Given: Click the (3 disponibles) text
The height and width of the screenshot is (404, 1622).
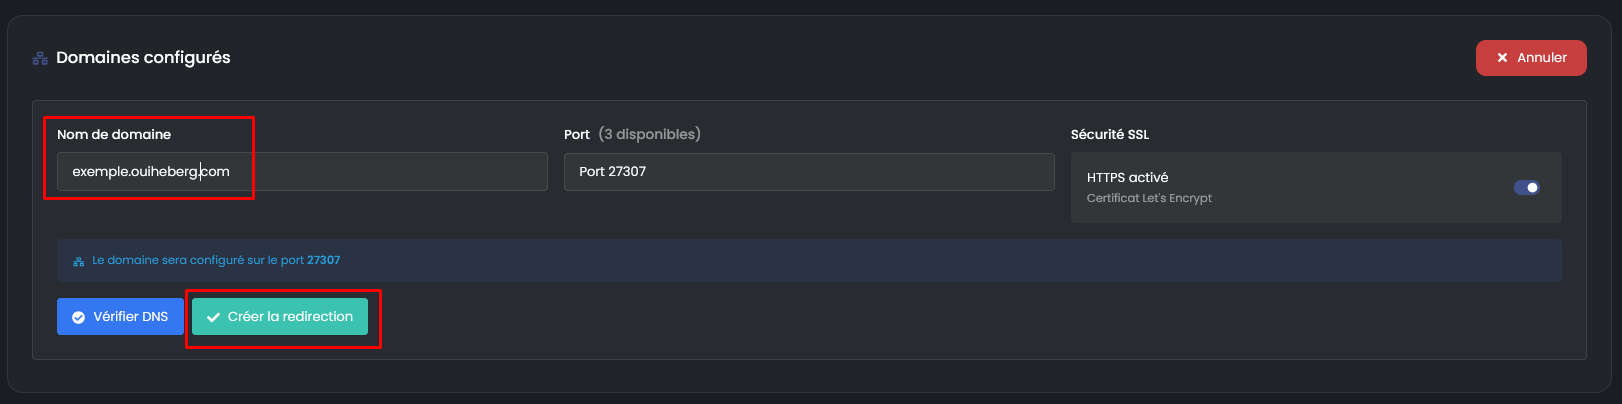Looking at the screenshot, I should (649, 134).
